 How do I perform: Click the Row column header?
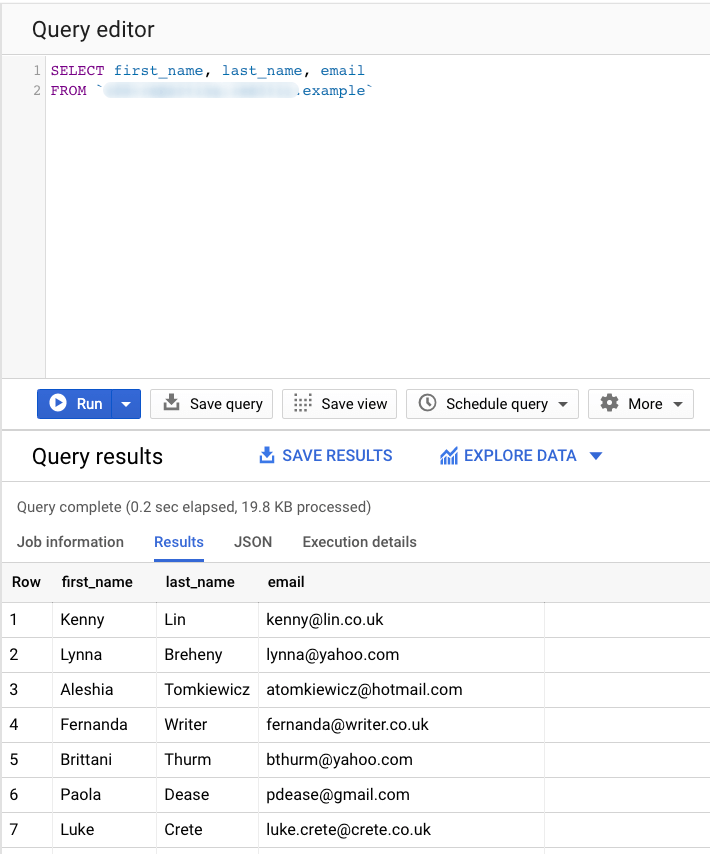point(26,582)
